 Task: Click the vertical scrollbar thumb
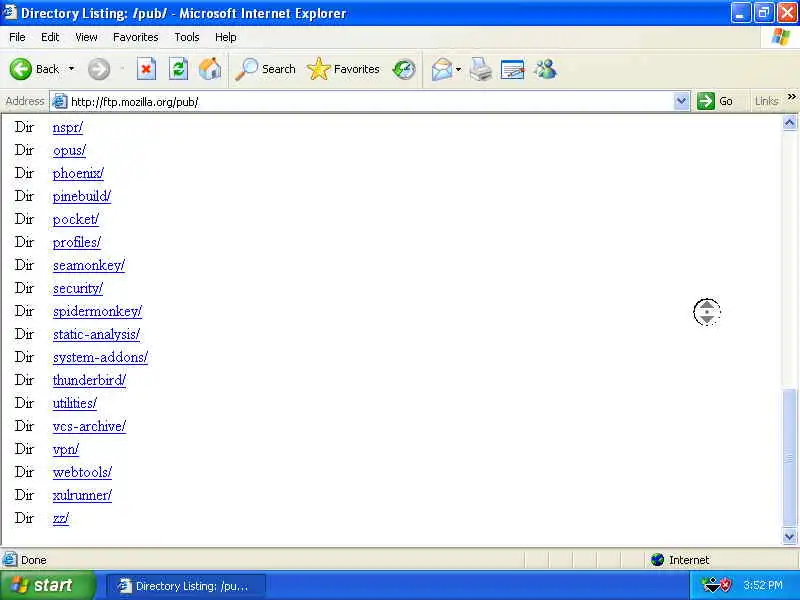(789, 457)
